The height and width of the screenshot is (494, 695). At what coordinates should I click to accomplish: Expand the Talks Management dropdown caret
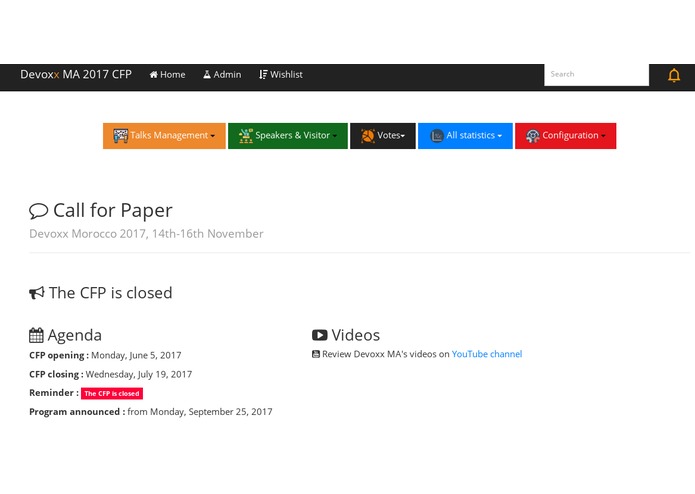pyautogui.click(x=213, y=136)
